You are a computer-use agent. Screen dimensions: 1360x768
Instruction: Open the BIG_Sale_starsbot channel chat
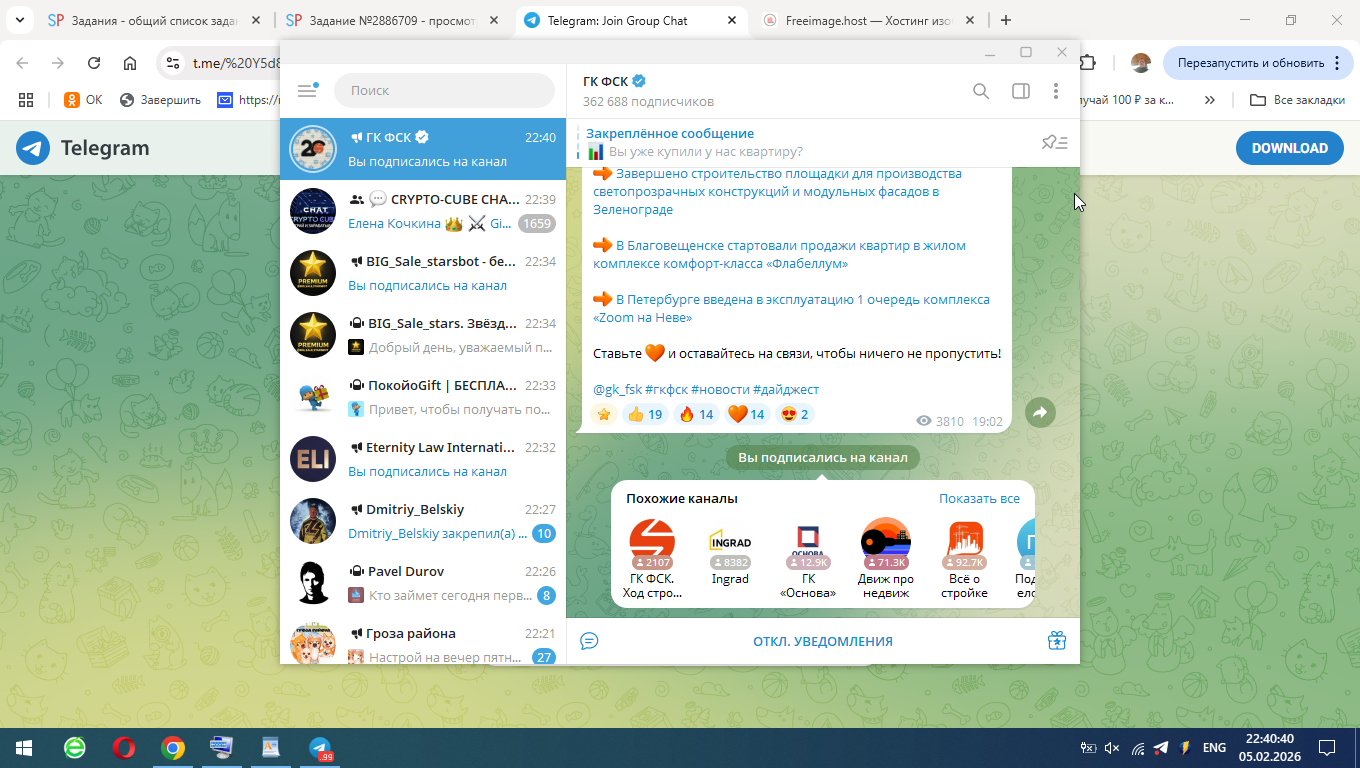tap(423, 273)
